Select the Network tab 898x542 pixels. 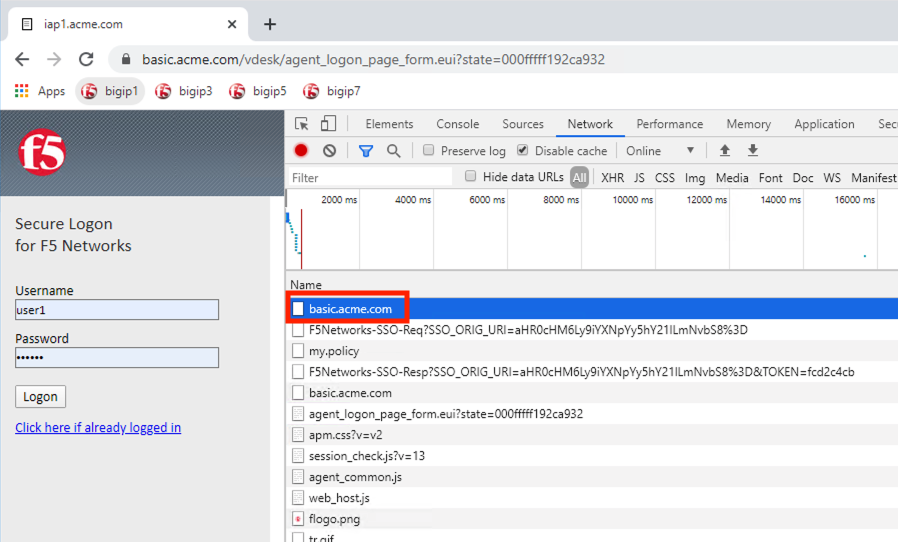[x=590, y=124]
